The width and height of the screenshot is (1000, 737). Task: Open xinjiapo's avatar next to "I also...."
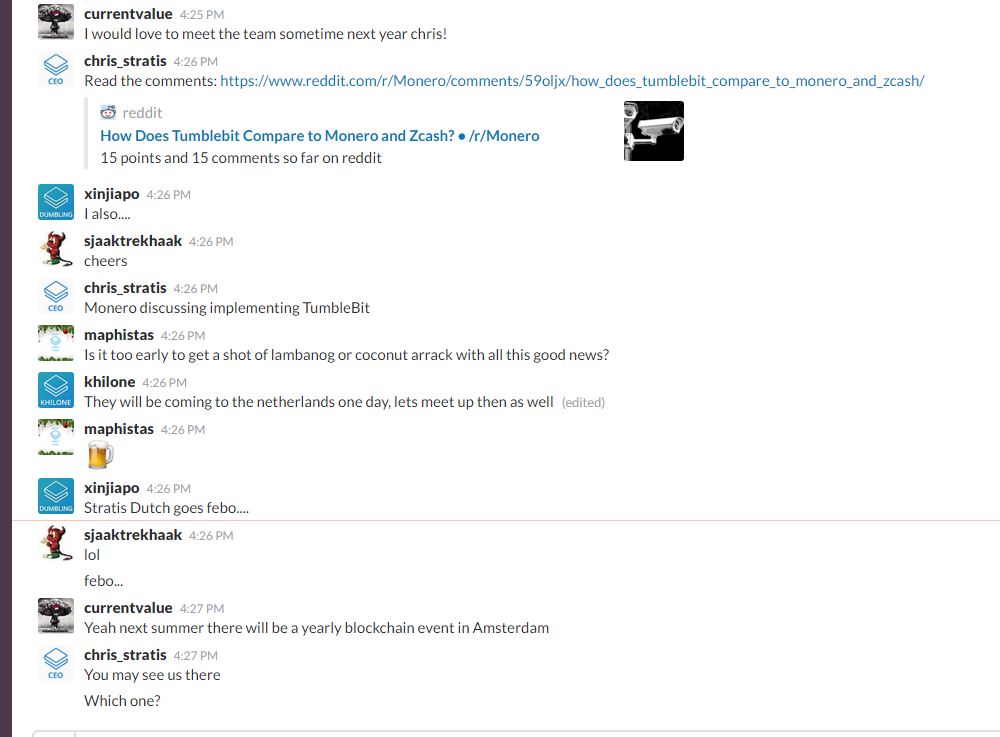[x=55, y=202]
